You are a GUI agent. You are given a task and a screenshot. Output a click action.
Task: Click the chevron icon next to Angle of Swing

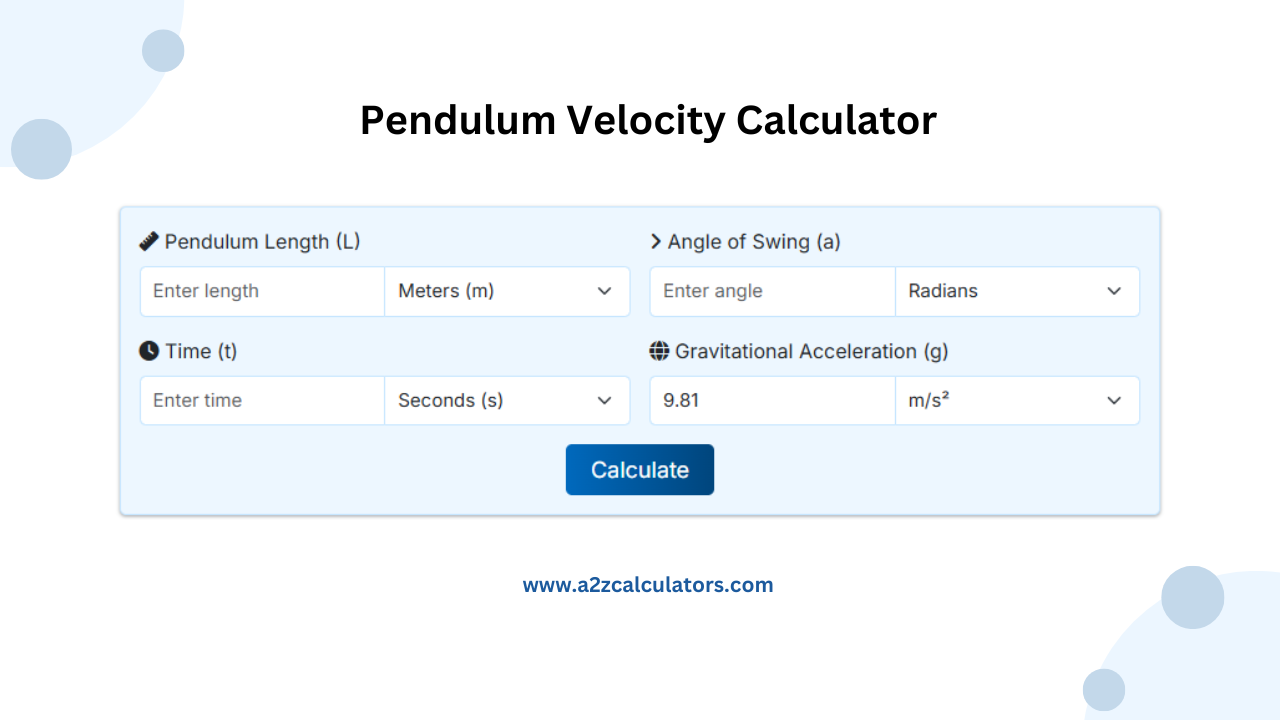(657, 241)
